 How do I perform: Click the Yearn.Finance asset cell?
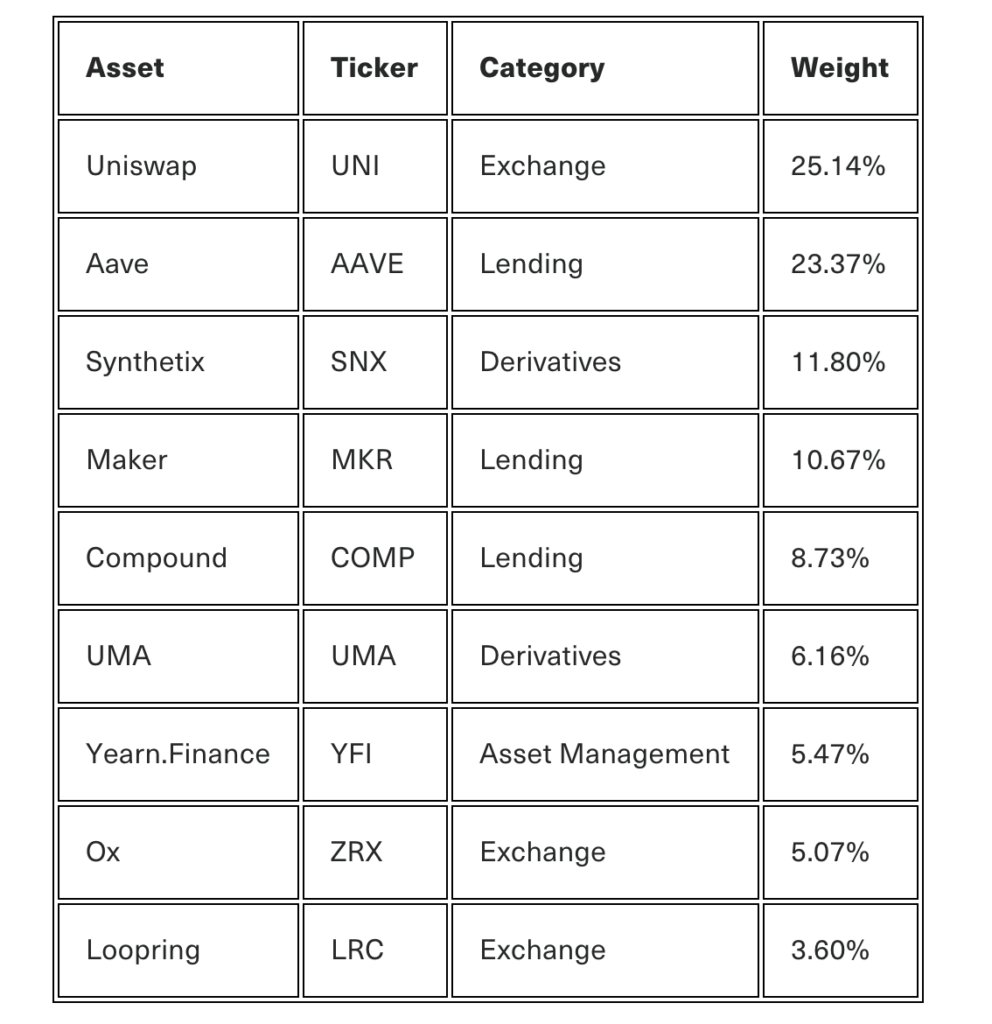178,754
